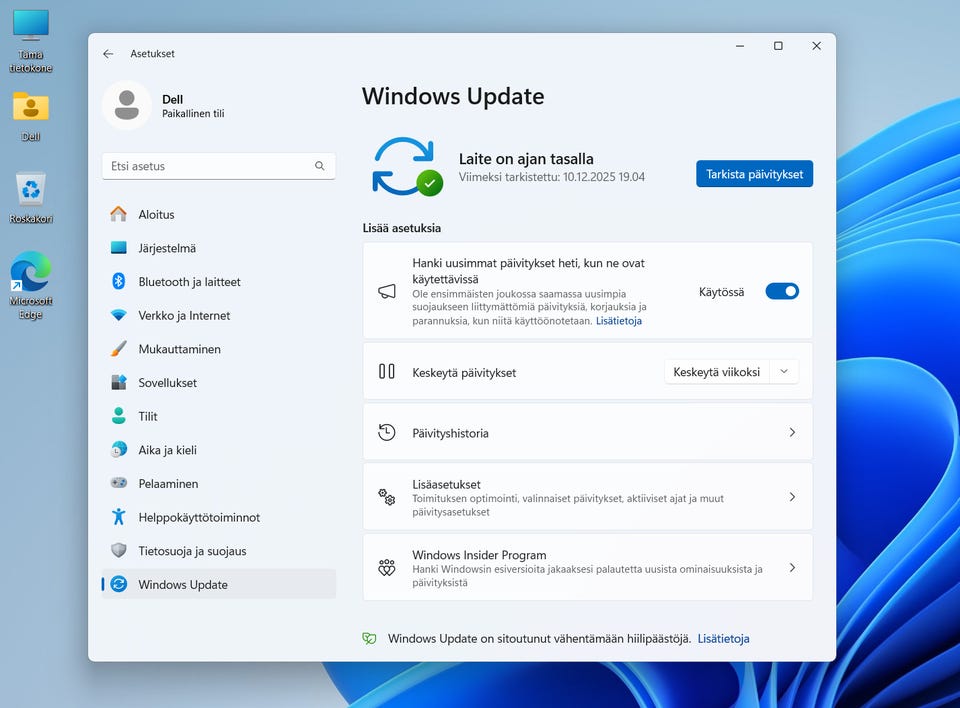Open Tämä tietokone desktop icon
The width and height of the screenshot is (960, 708).
coord(31,40)
